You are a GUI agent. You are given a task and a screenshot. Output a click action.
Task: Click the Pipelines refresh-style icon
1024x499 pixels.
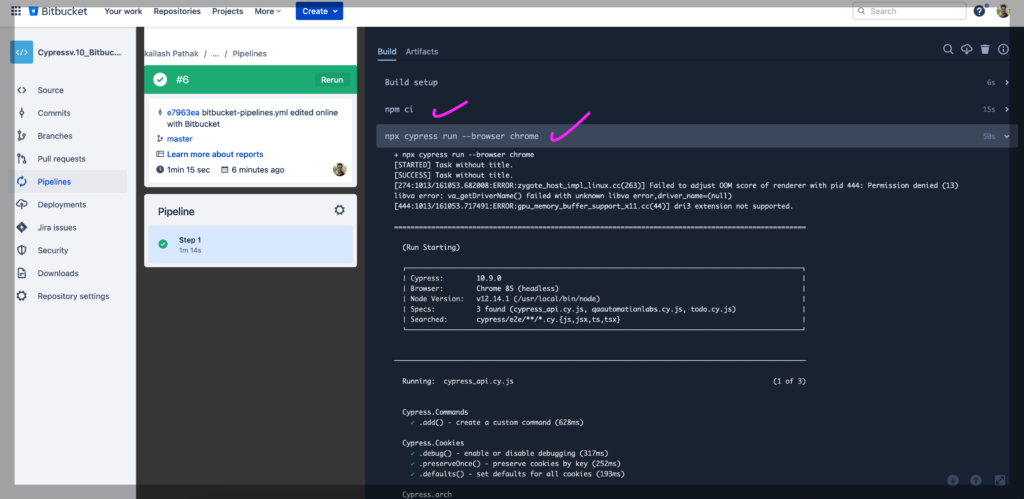coord(22,182)
